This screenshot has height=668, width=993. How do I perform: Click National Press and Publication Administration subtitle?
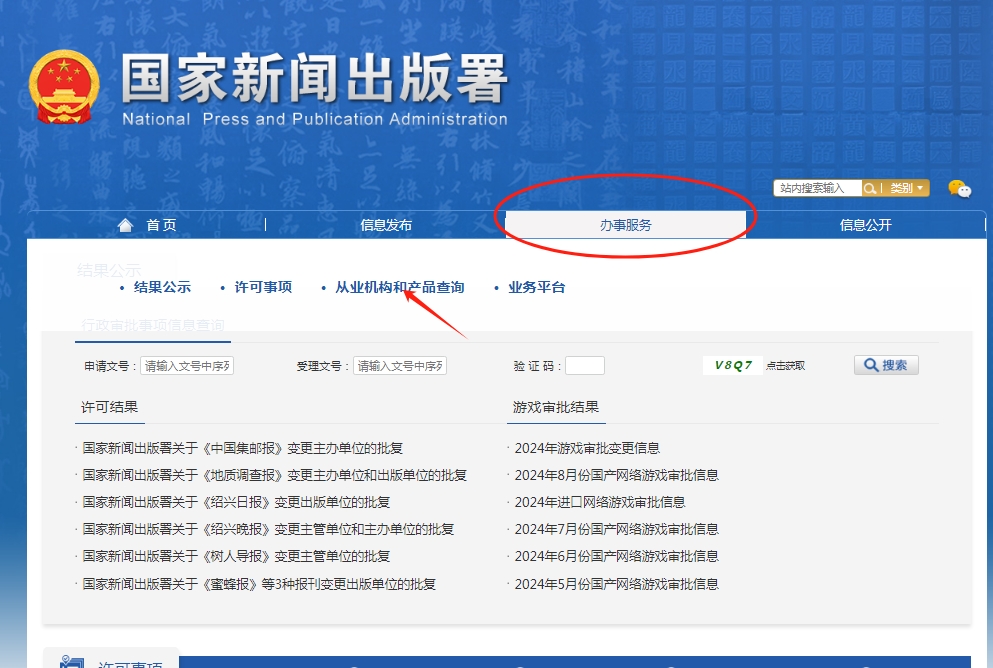click(315, 119)
